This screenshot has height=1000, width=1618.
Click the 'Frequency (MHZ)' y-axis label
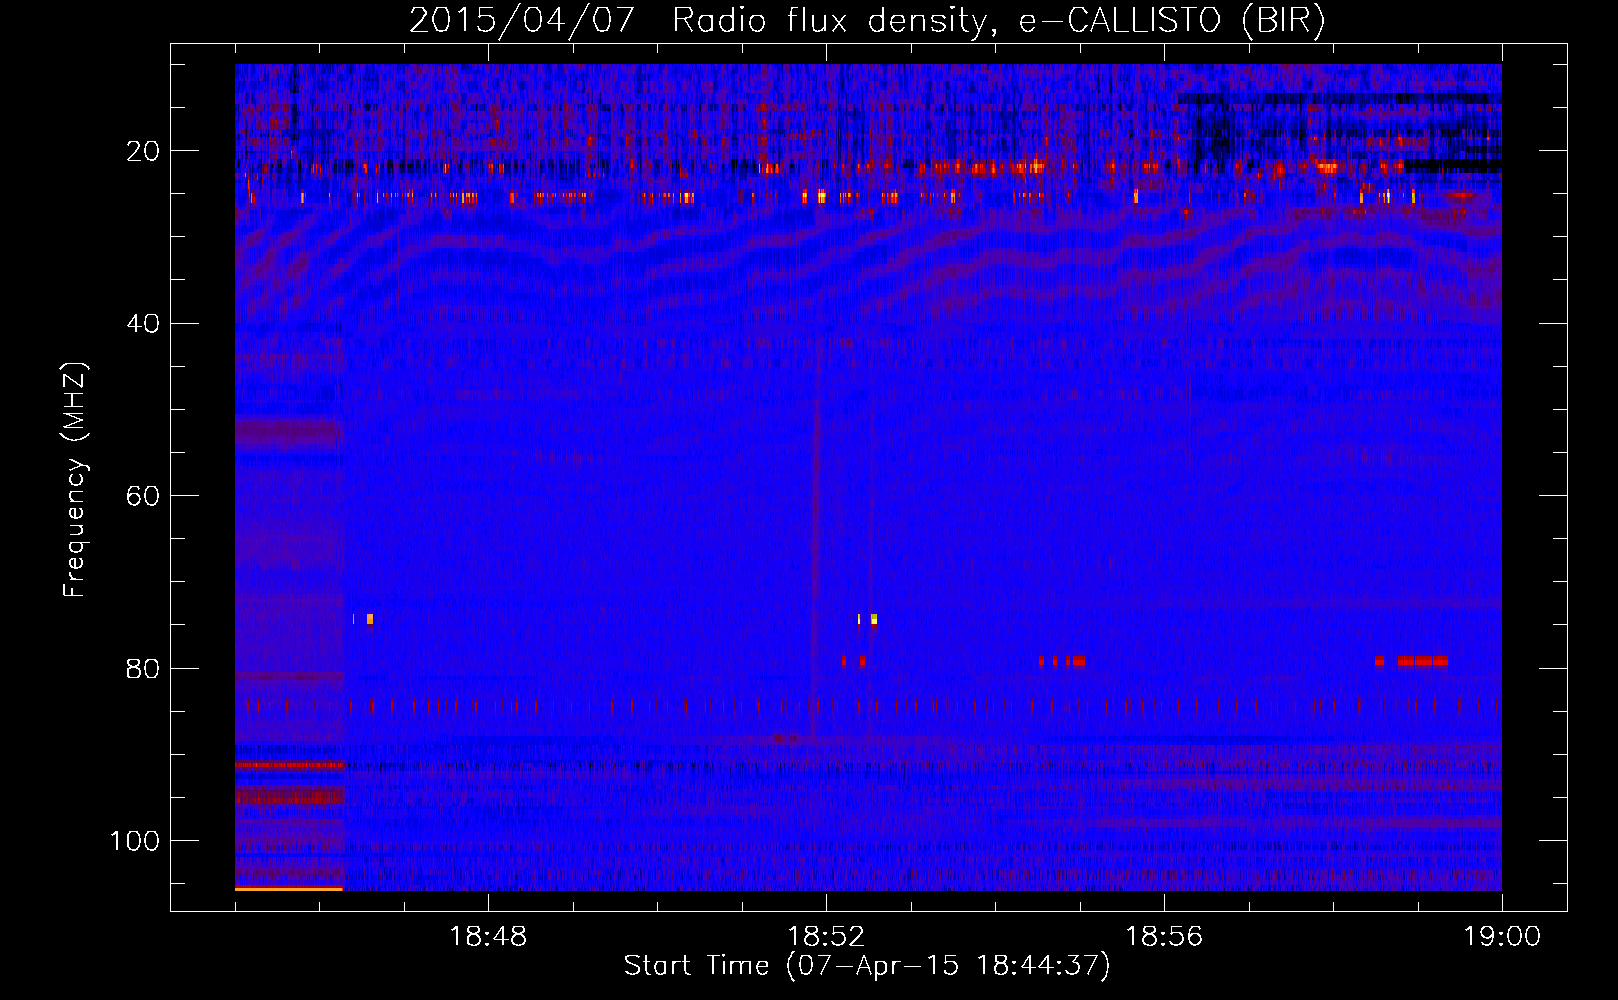[75, 479]
